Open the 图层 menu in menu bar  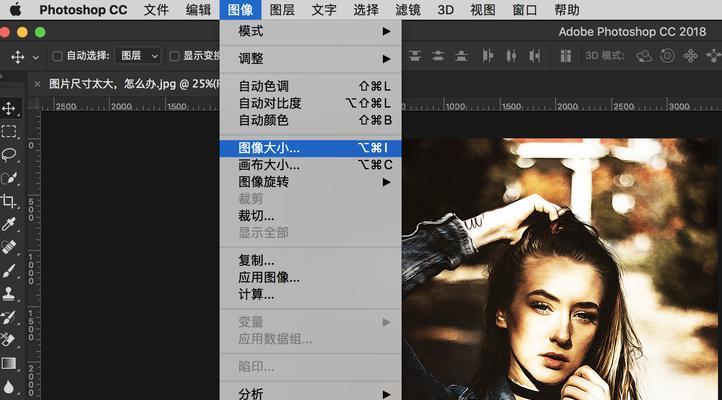point(282,10)
